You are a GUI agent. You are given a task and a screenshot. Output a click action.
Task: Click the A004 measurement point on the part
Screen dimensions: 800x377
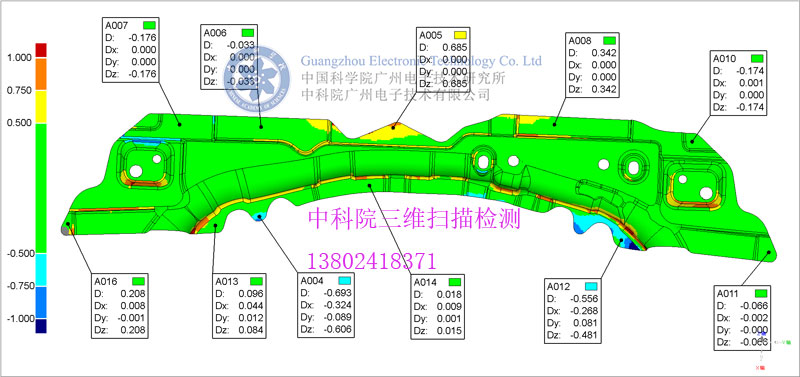click(x=259, y=217)
